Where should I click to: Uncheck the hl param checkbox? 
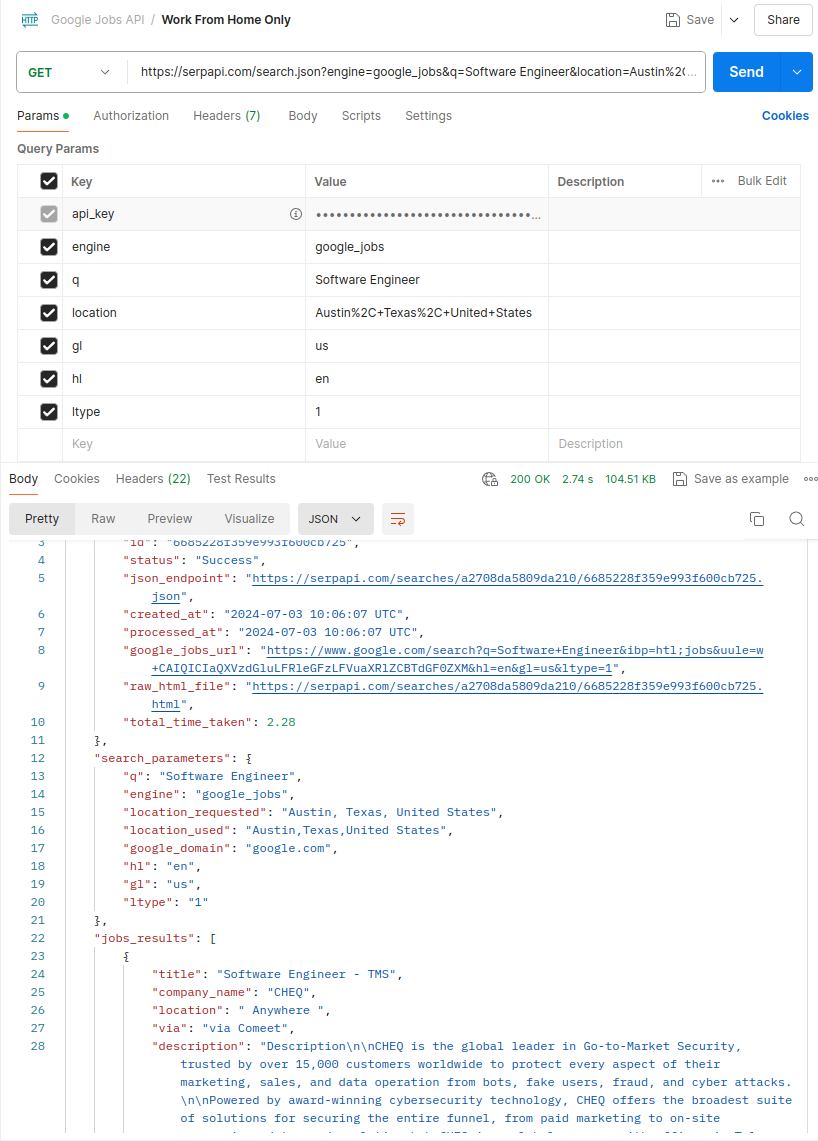(x=49, y=378)
